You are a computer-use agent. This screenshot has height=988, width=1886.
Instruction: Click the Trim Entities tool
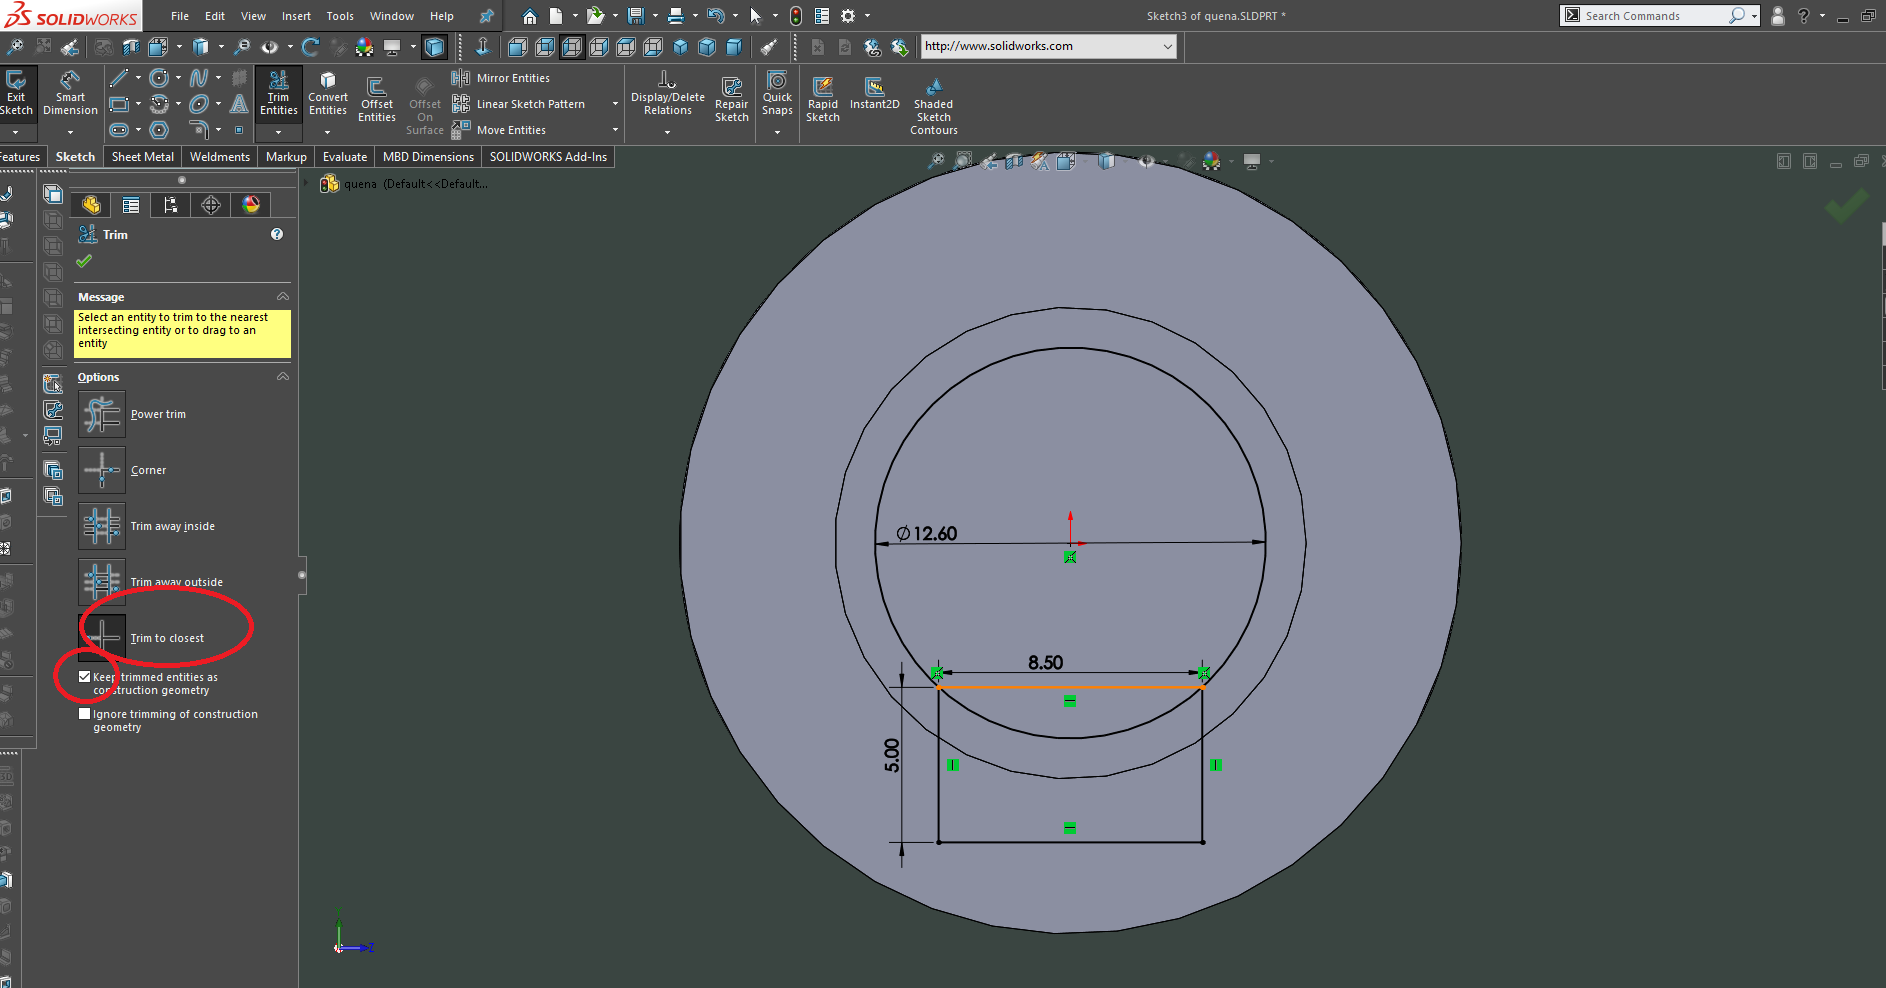pos(279,93)
